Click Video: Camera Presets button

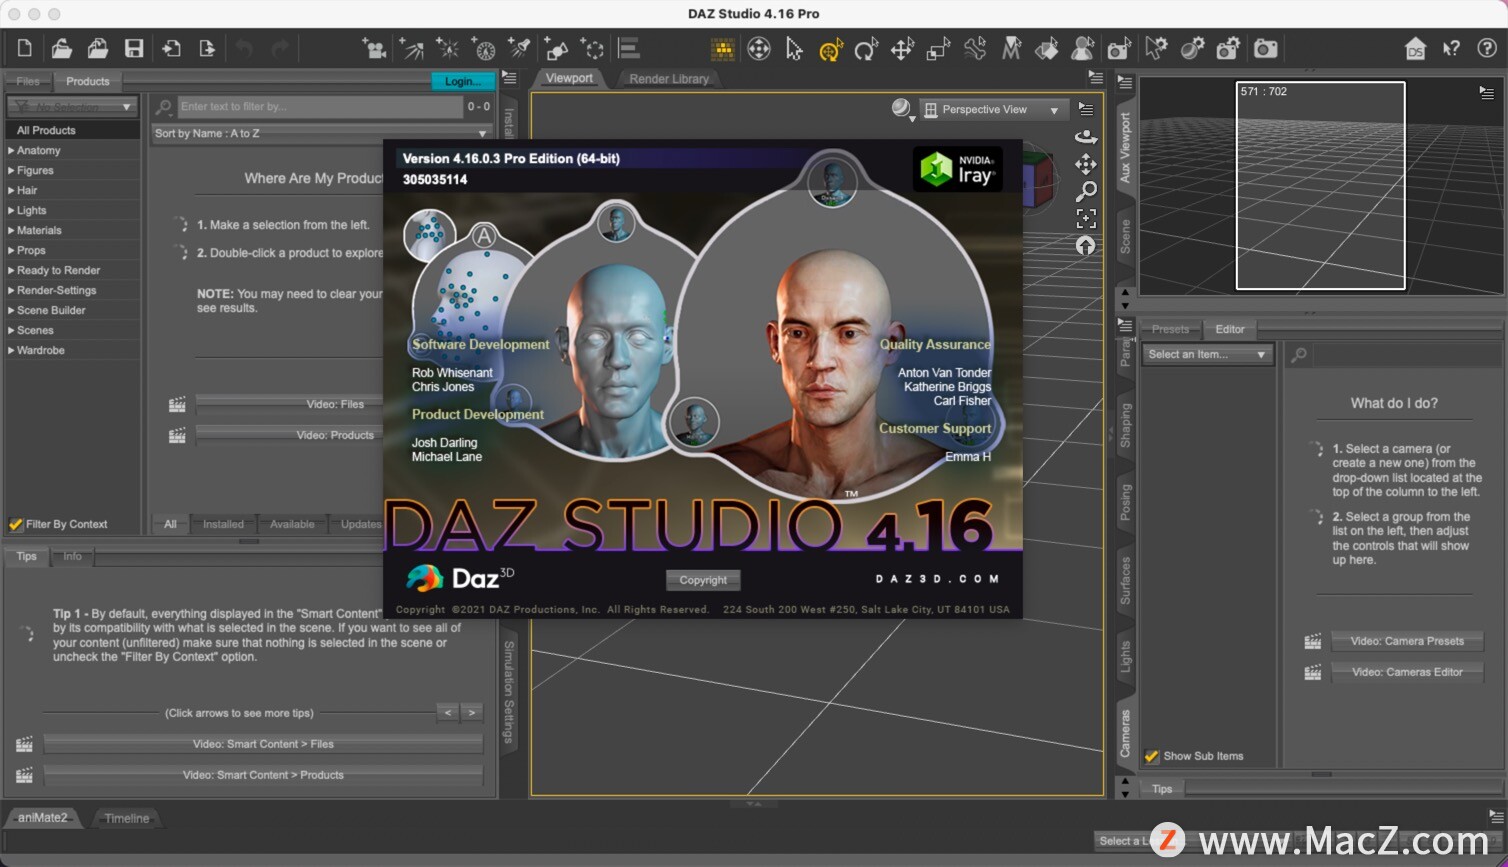point(1407,641)
